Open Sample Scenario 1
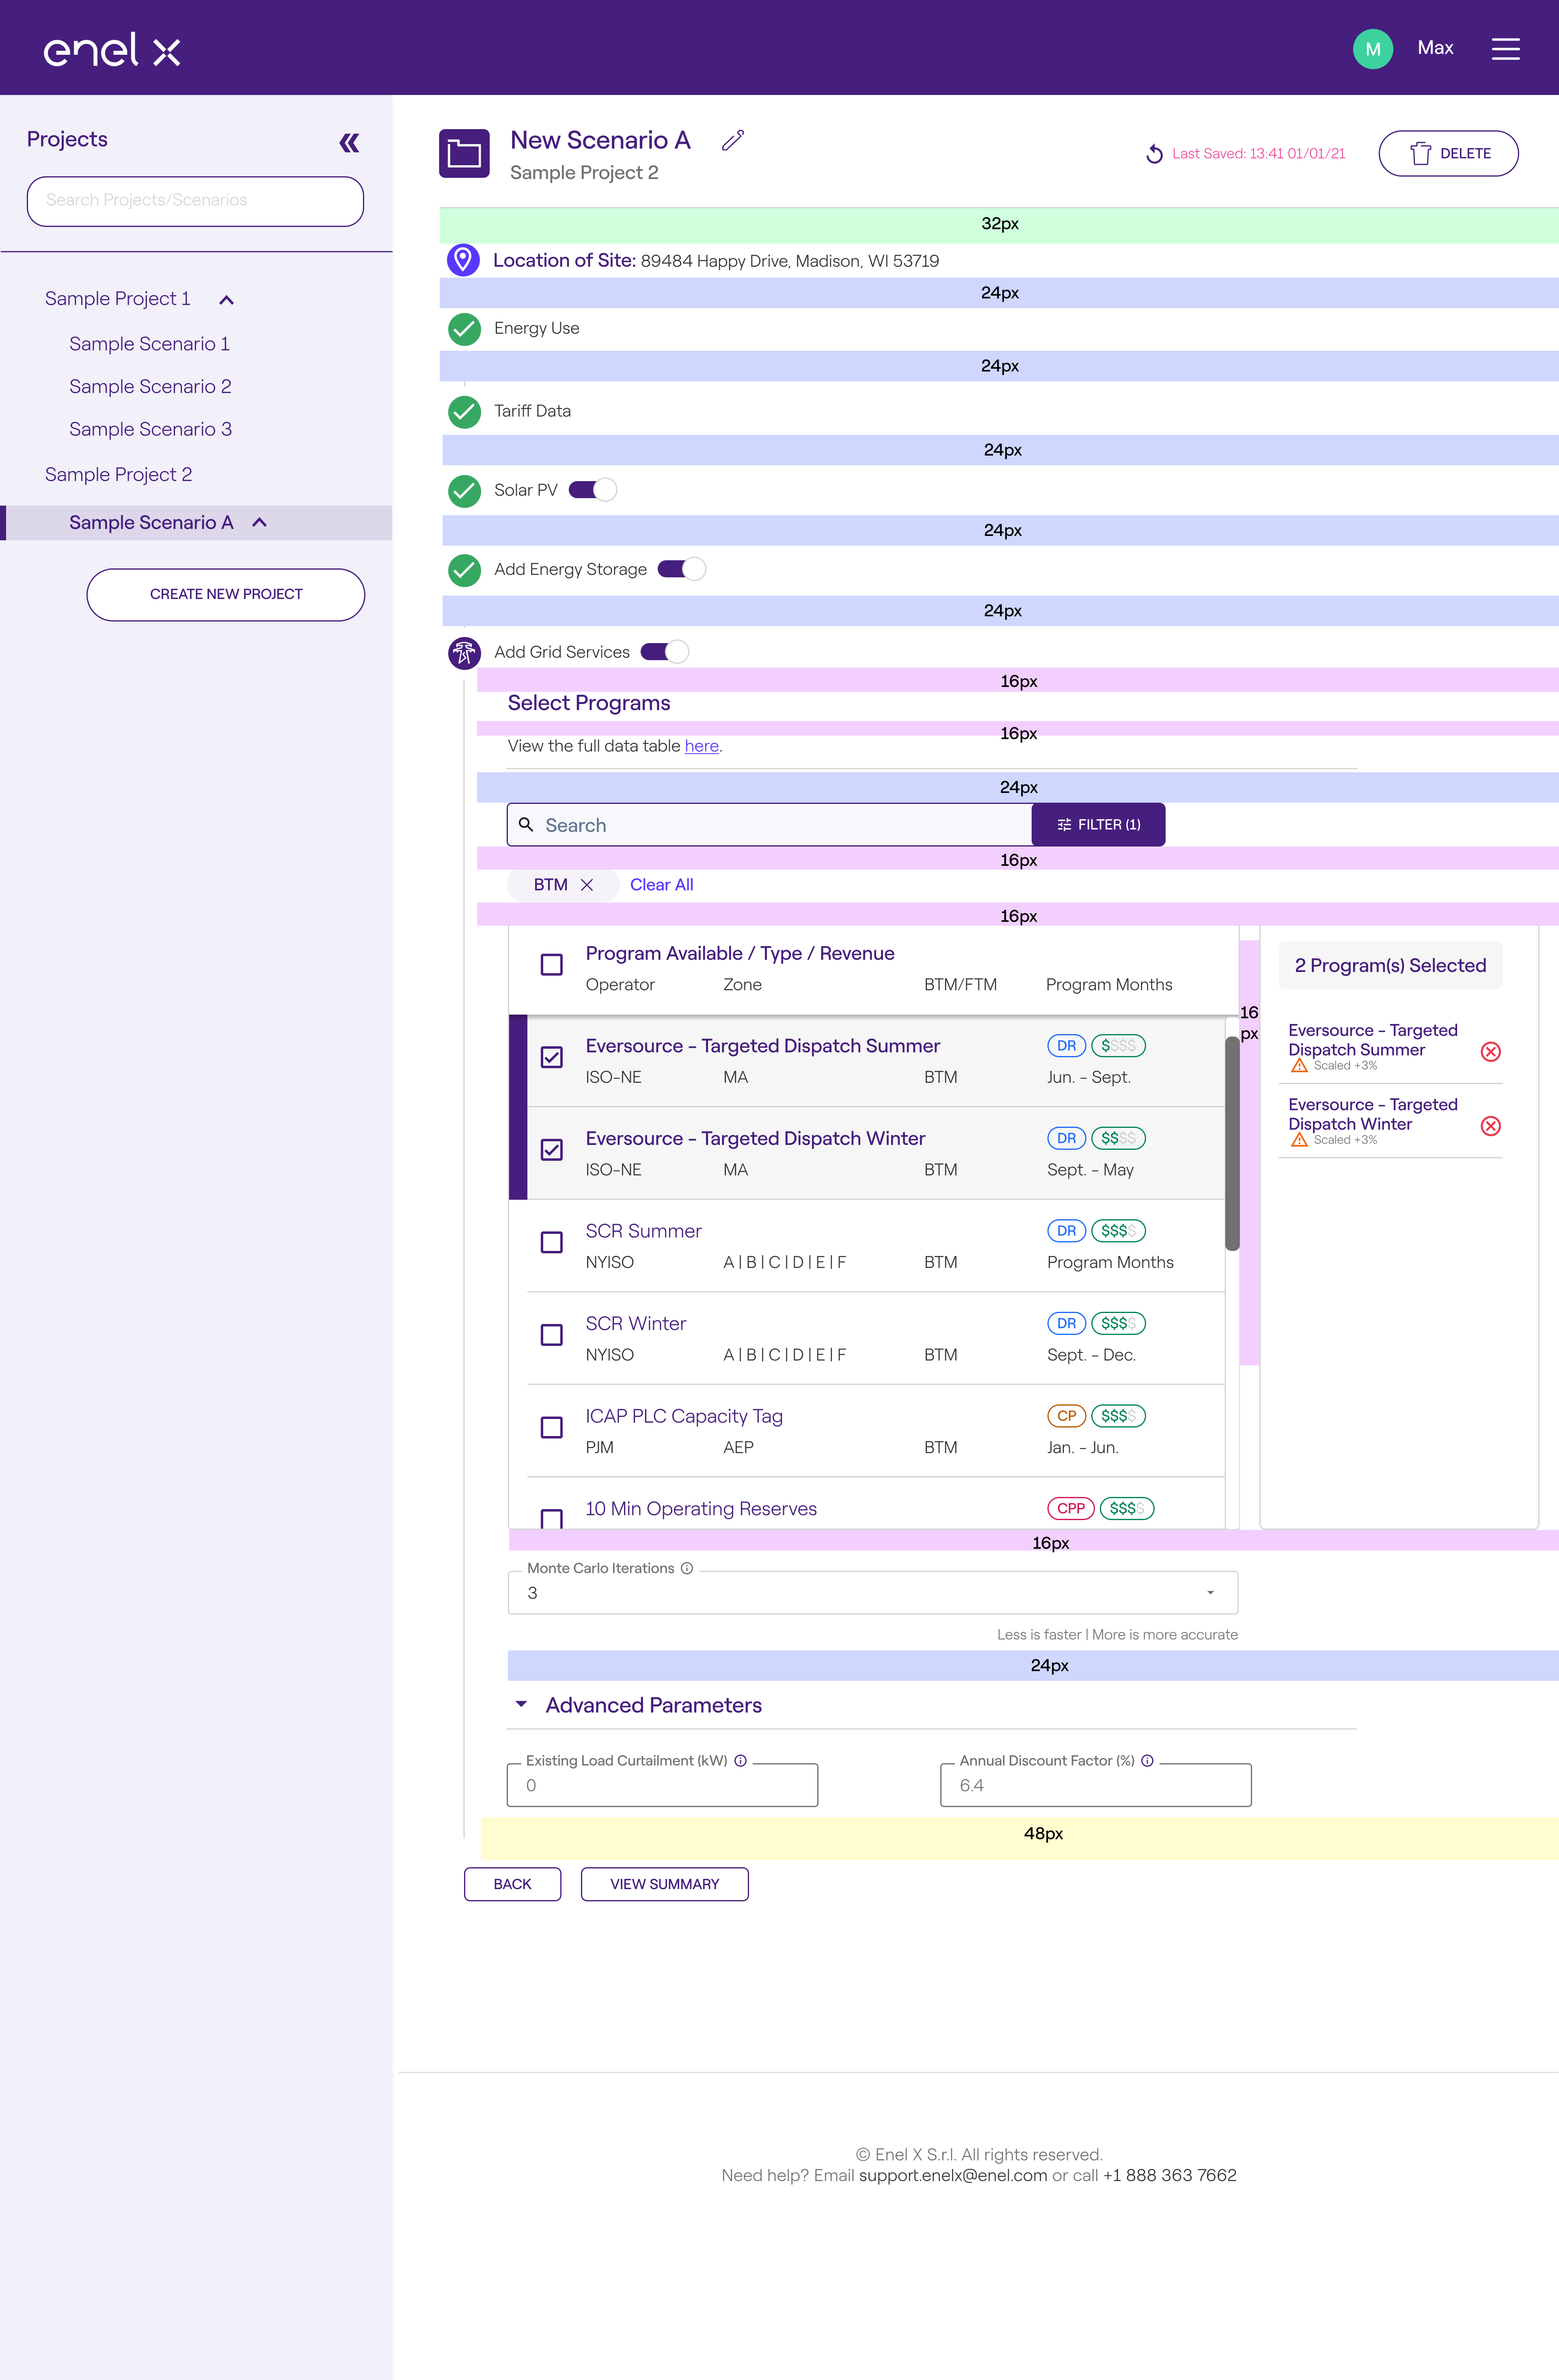 tap(149, 344)
